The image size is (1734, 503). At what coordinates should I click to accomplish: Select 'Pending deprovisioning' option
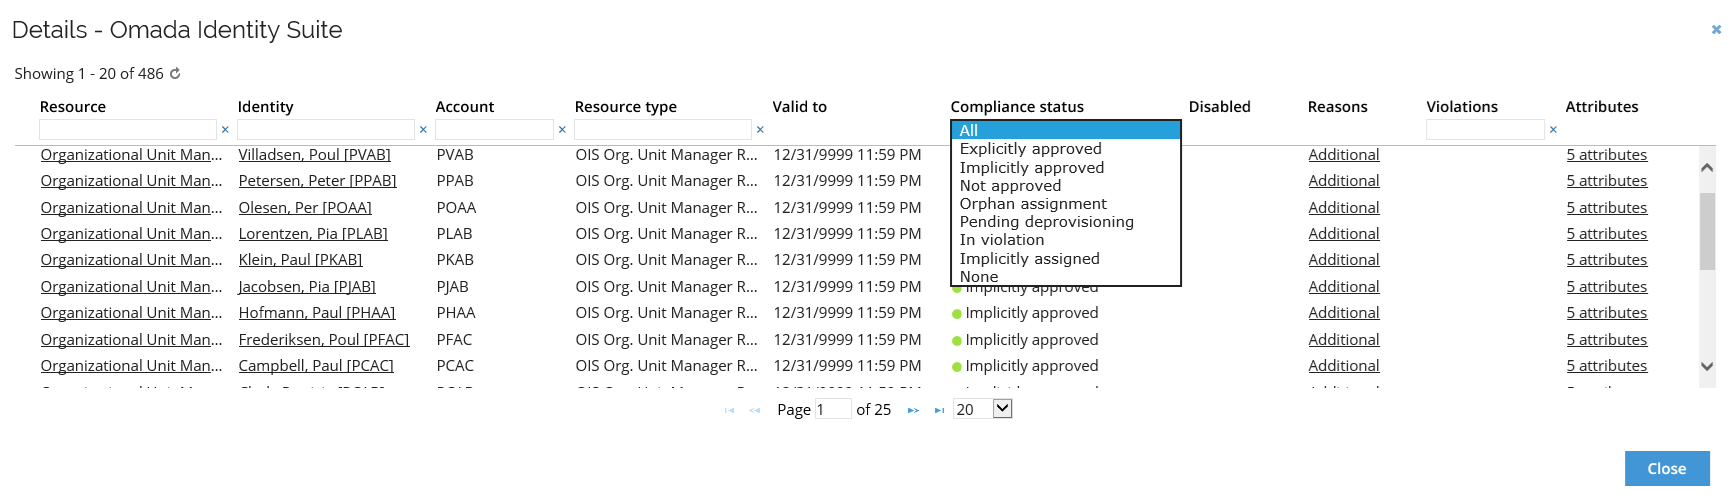pyautogui.click(x=1066, y=221)
